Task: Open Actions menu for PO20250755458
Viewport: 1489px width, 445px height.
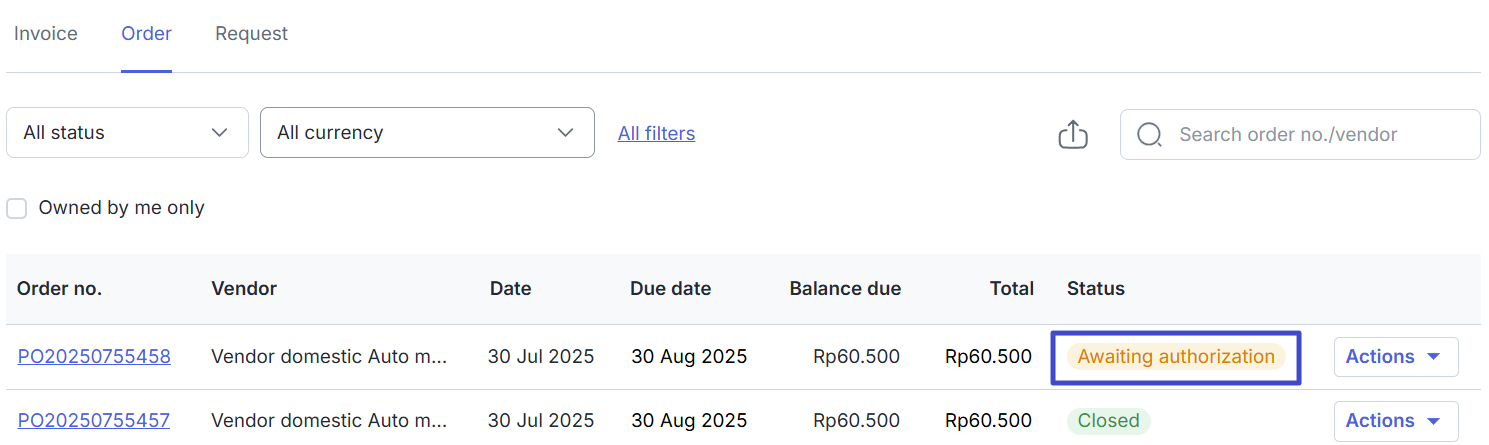Action: (1395, 357)
